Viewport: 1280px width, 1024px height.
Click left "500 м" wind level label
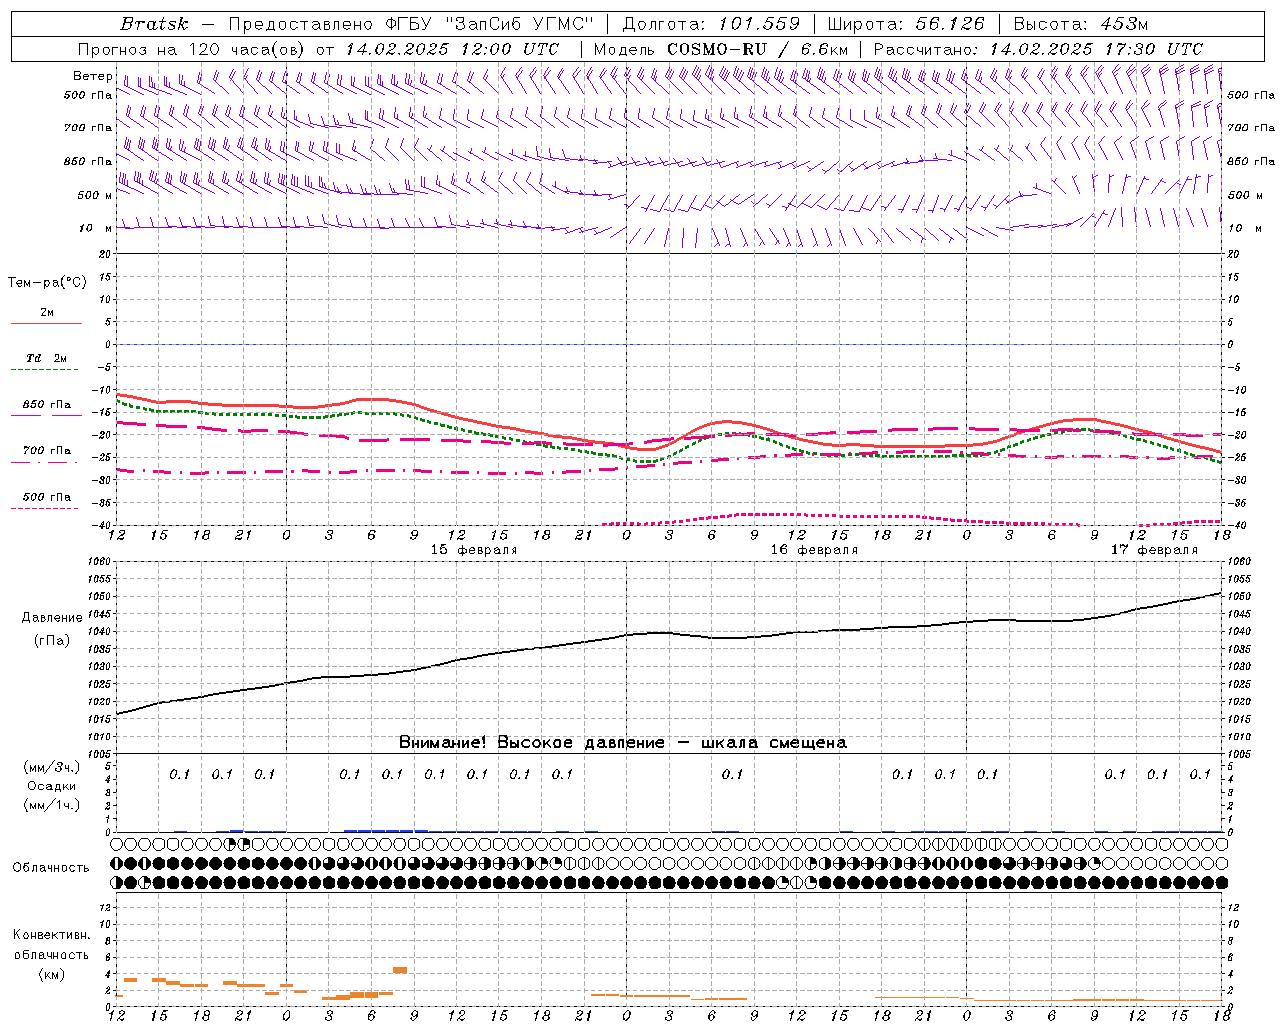(94, 195)
